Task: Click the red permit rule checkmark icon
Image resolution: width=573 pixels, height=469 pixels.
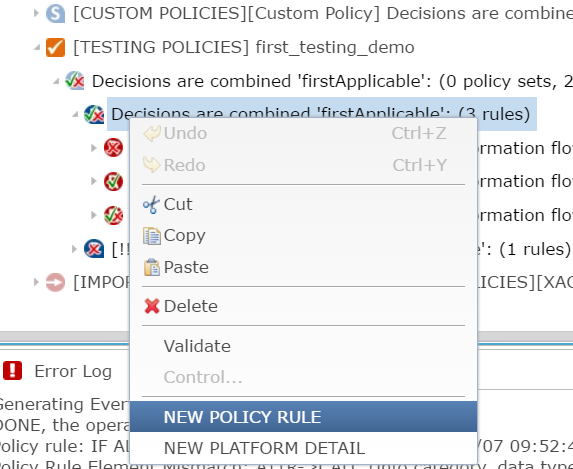Action: tap(113, 181)
